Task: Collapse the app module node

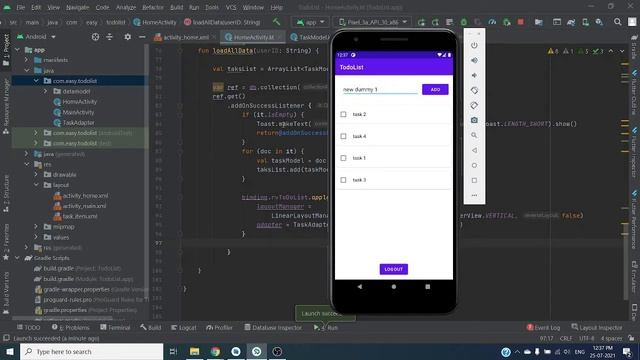Action: point(17,50)
